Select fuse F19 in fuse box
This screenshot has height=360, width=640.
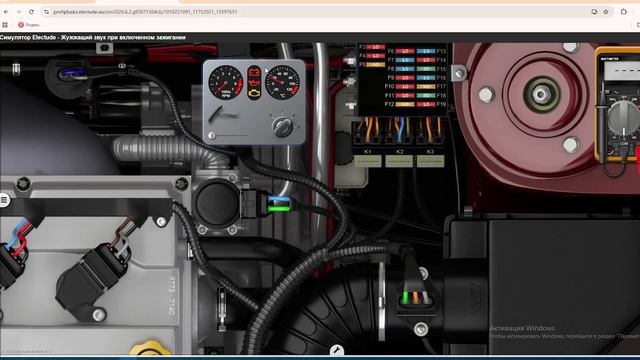tap(426, 104)
